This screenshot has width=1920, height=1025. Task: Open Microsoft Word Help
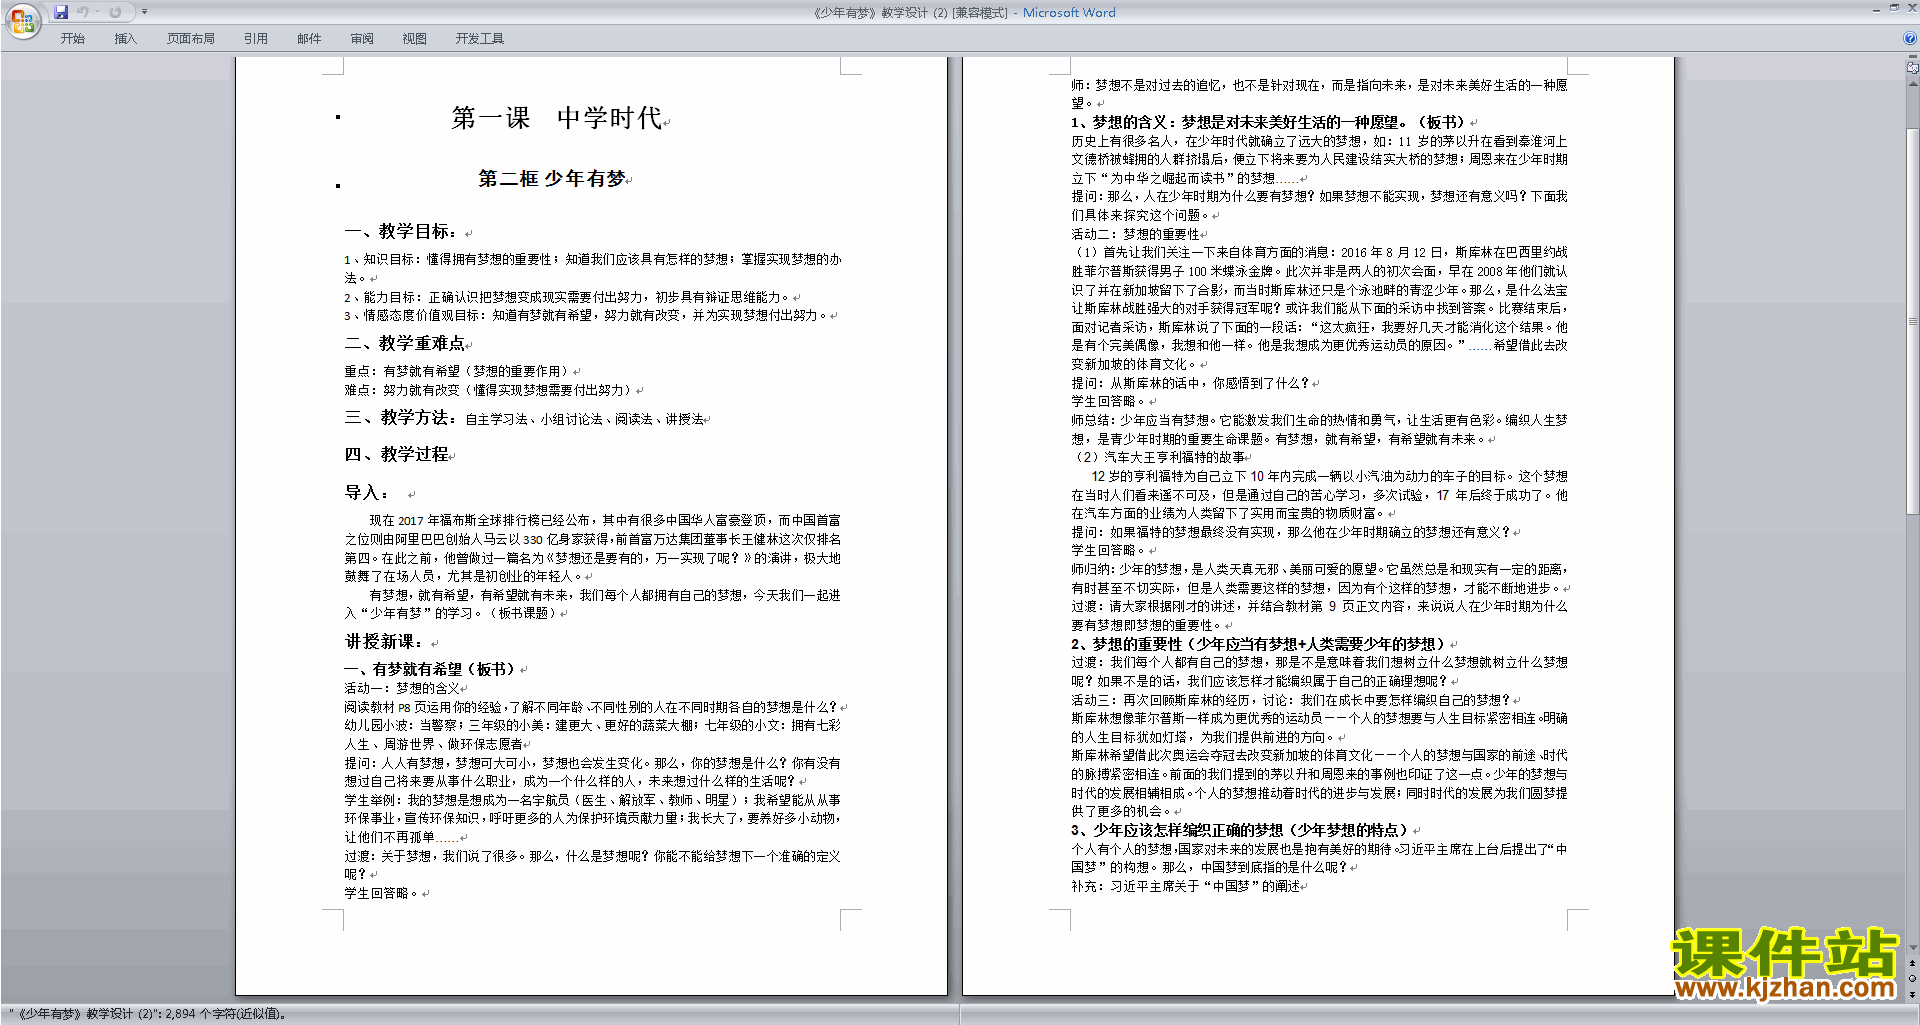[1910, 38]
